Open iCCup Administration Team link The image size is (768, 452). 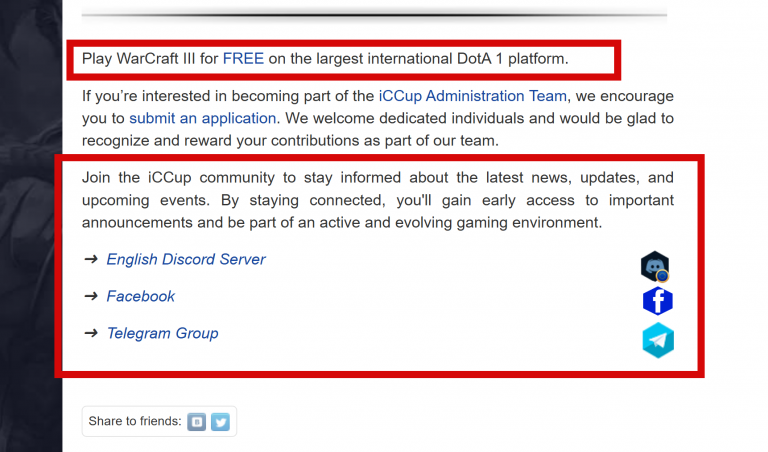pyautogui.click(x=473, y=96)
